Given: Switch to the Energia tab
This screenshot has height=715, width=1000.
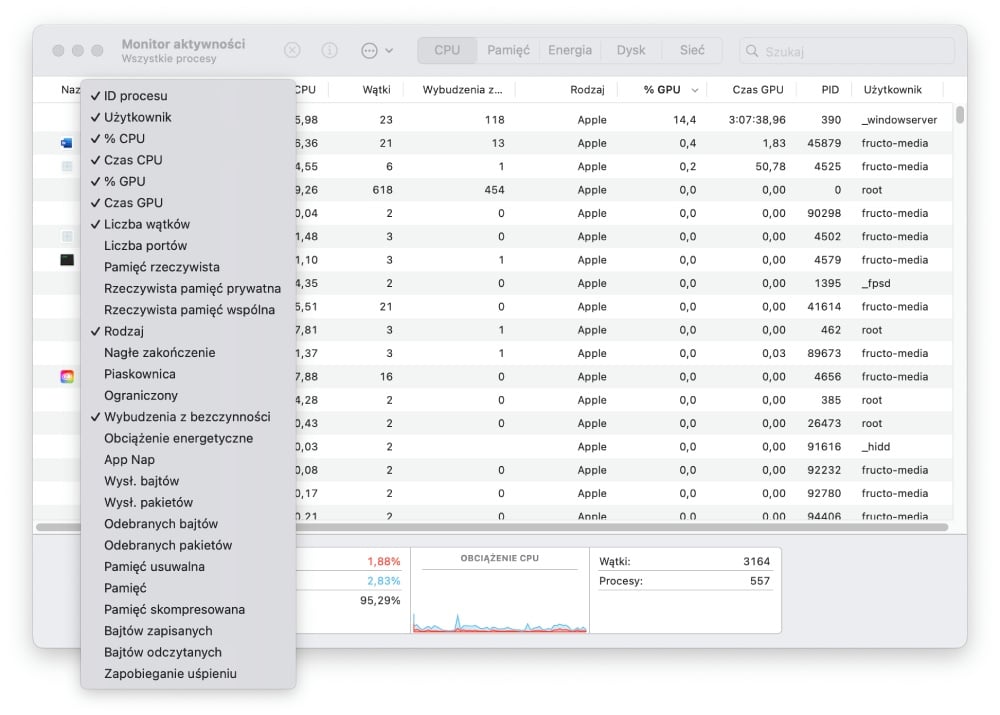Looking at the screenshot, I should click(x=570, y=50).
